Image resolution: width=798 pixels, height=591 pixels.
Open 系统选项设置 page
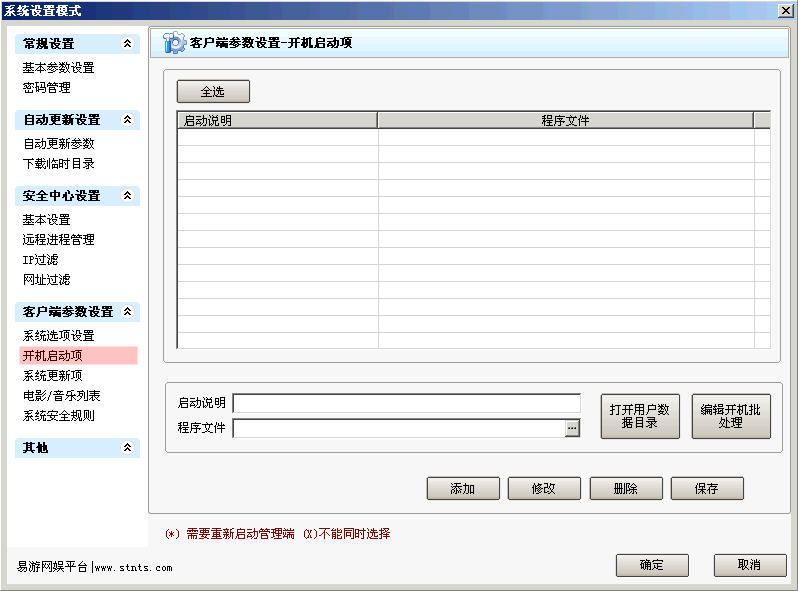point(59,335)
